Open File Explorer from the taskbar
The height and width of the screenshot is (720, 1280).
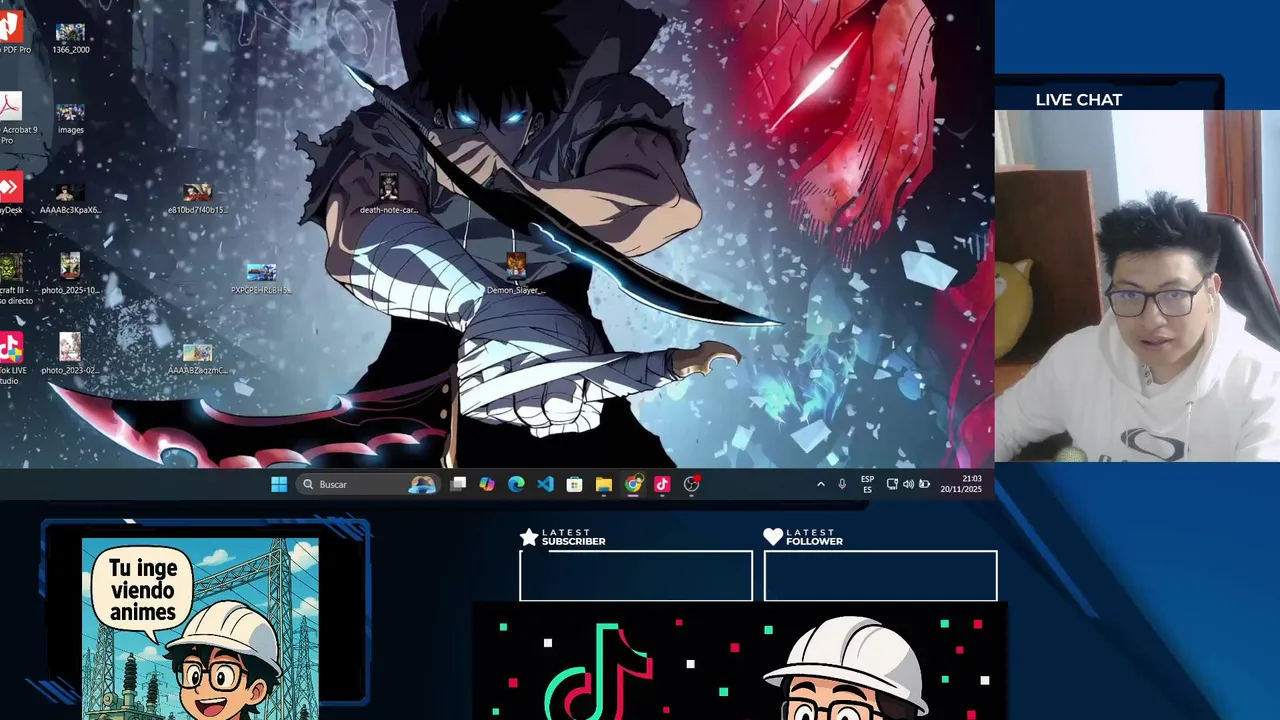pyautogui.click(x=603, y=484)
